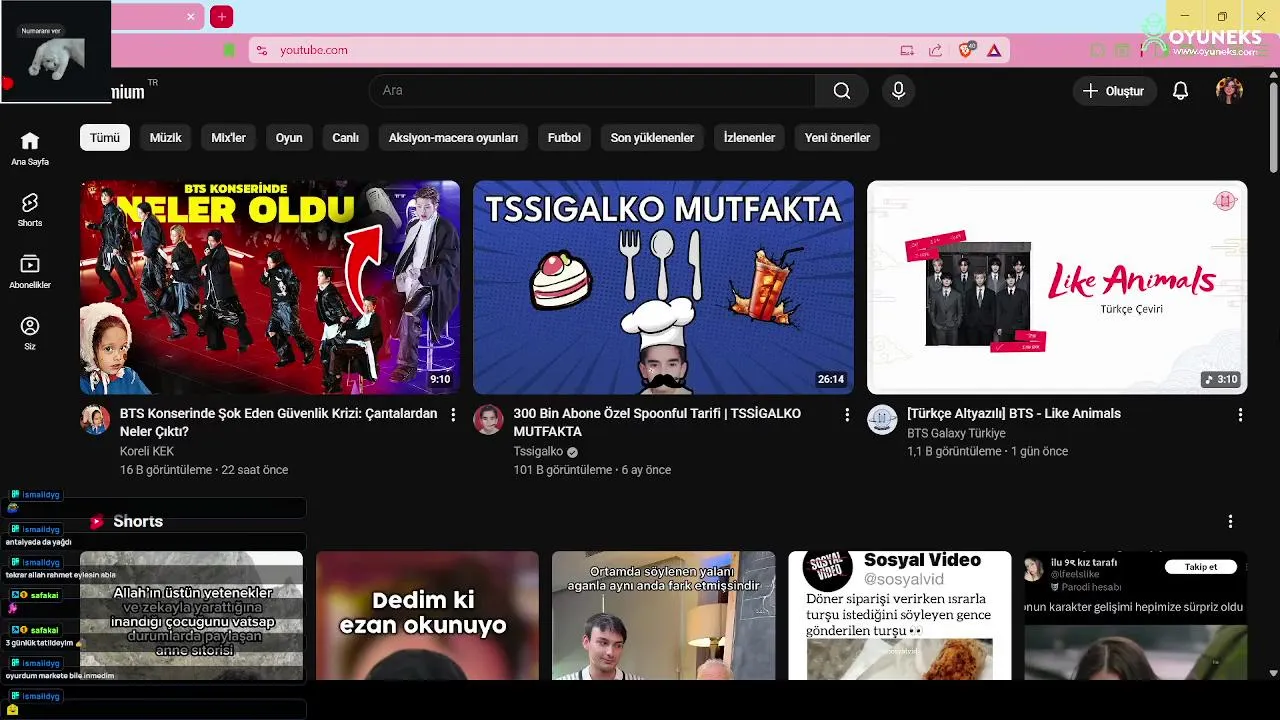The image size is (1280, 720).
Task: Play the Tssigalko Mutfakta thumbnail
Action: [x=663, y=287]
